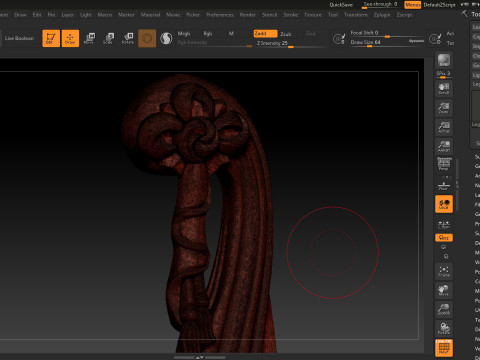Viewport: 480px width, 360px height.
Task: Toggle Edit mode button
Action: point(51,38)
